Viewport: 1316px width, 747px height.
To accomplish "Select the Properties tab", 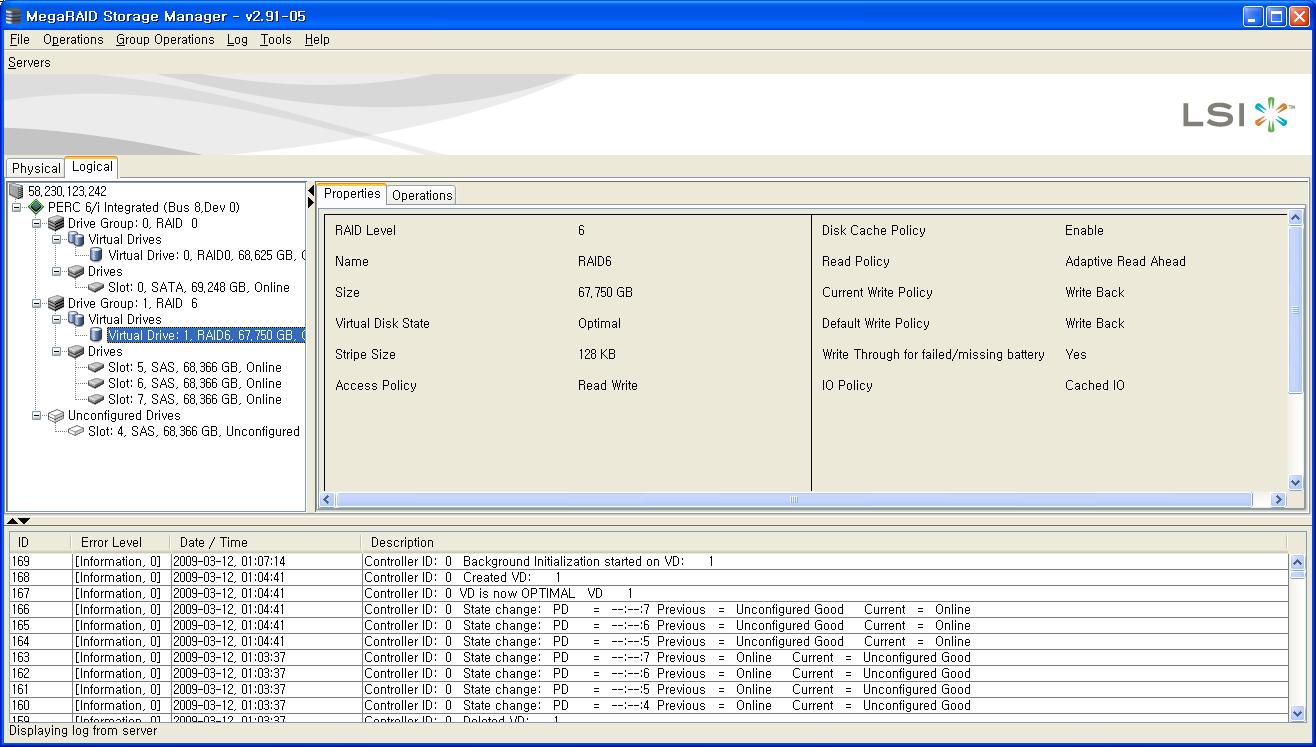I will (352, 194).
